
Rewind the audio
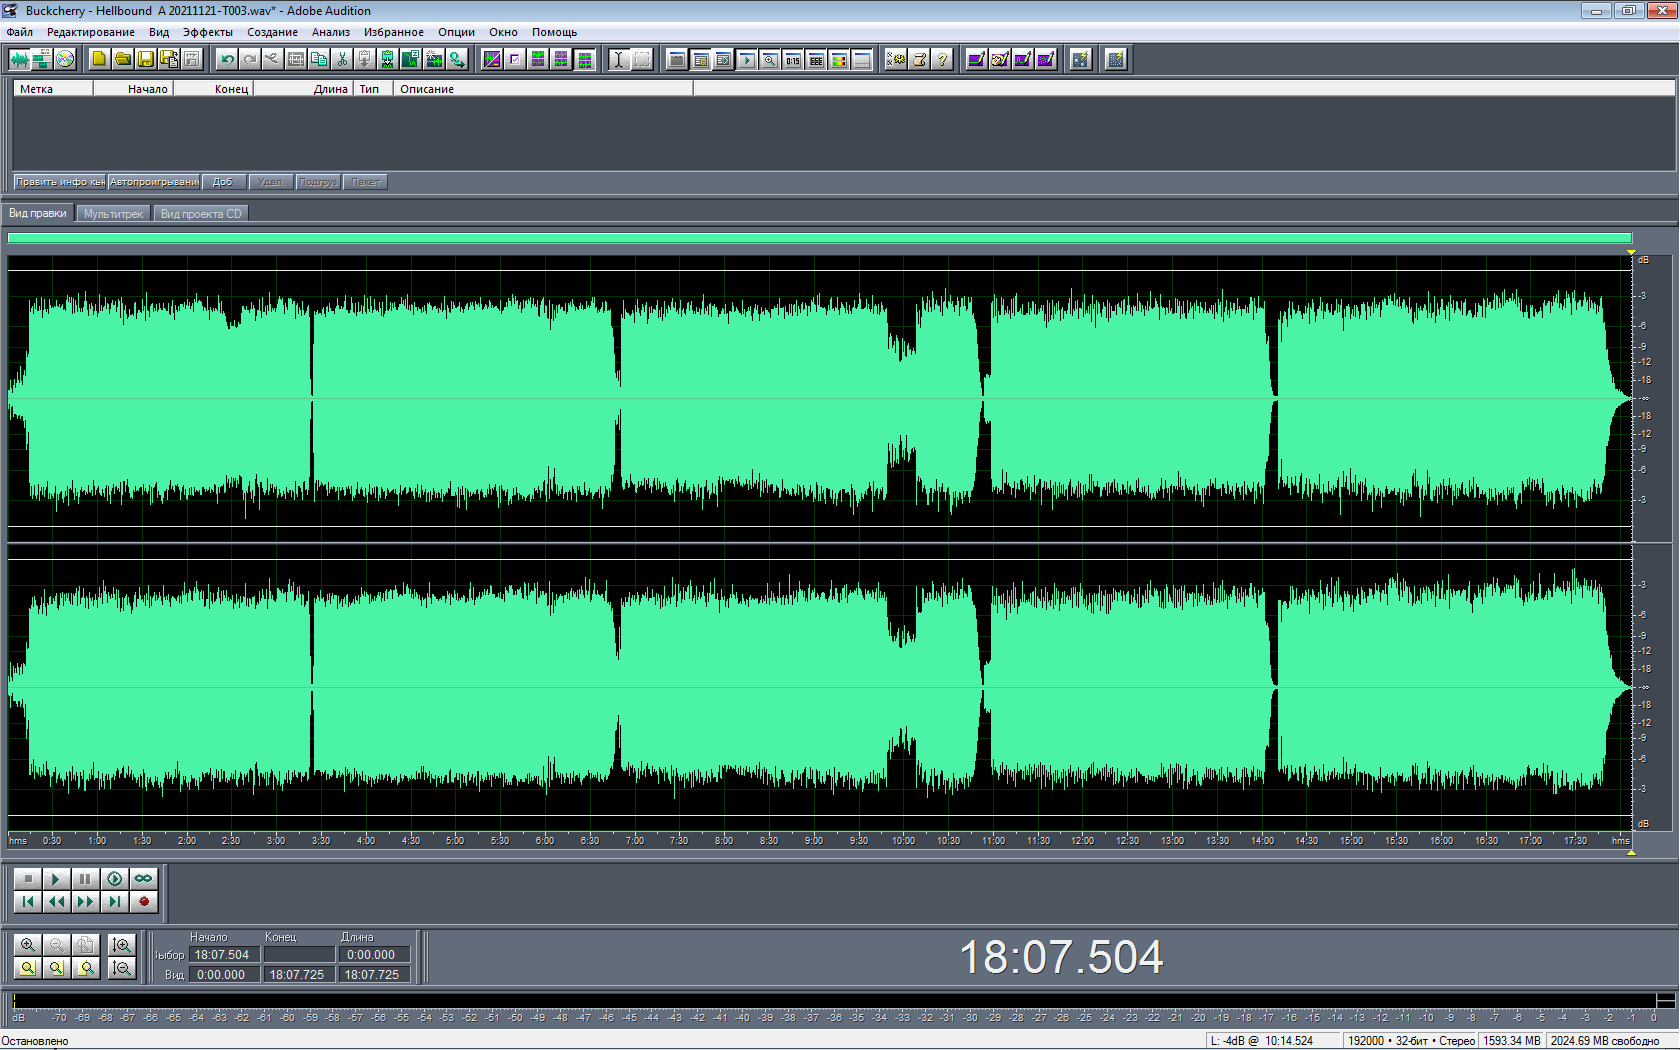point(56,901)
